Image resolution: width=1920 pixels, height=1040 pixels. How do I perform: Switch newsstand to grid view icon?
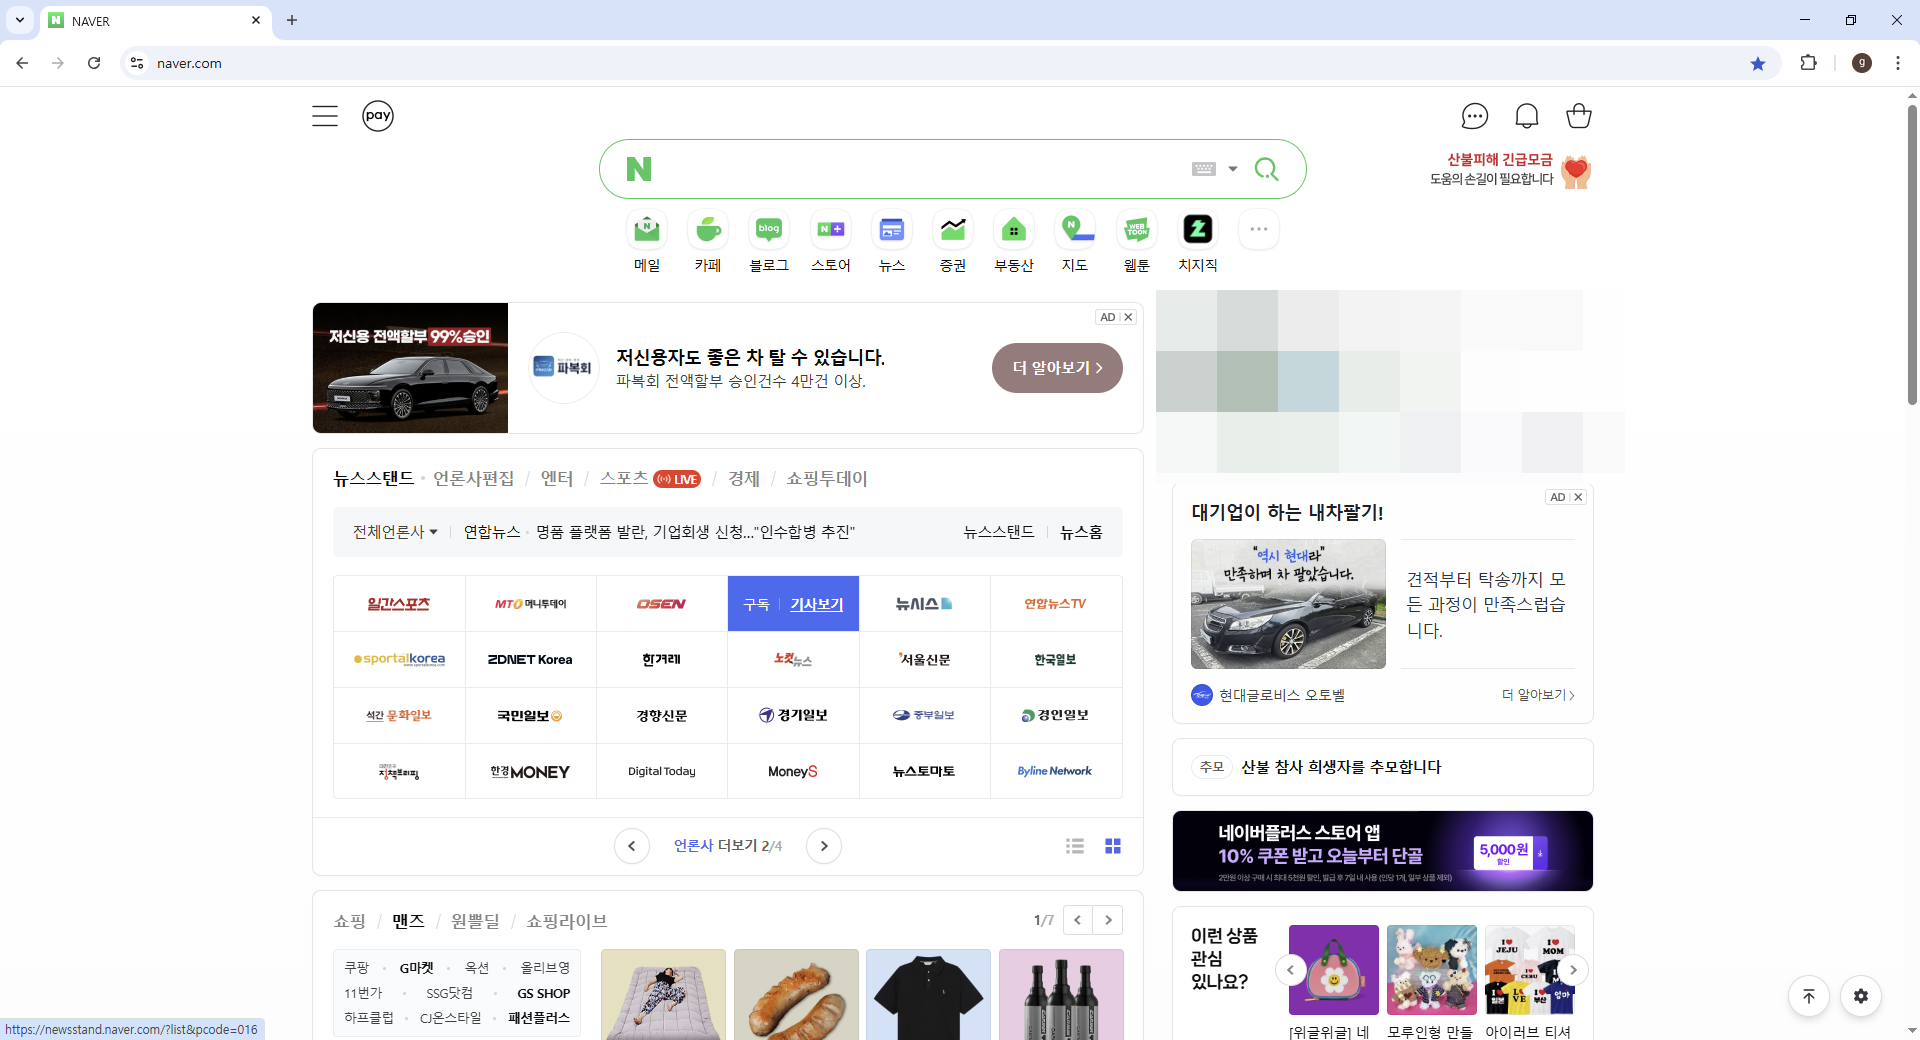tap(1113, 846)
